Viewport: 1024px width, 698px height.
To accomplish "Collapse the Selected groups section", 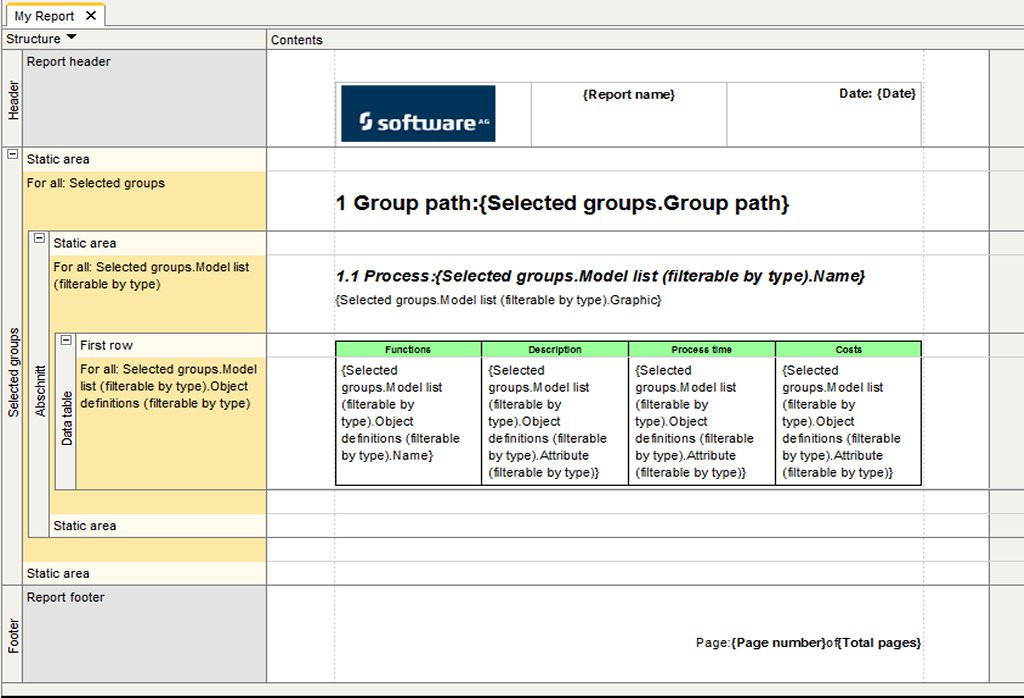I will click(13, 154).
